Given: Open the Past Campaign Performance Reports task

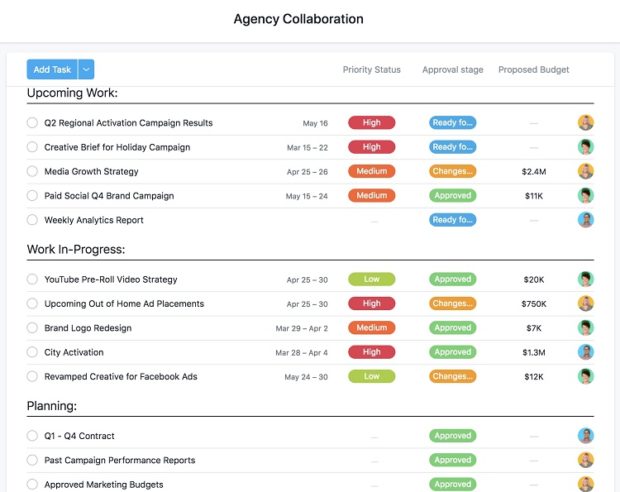Looking at the screenshot, I should [x=120, y=460].
